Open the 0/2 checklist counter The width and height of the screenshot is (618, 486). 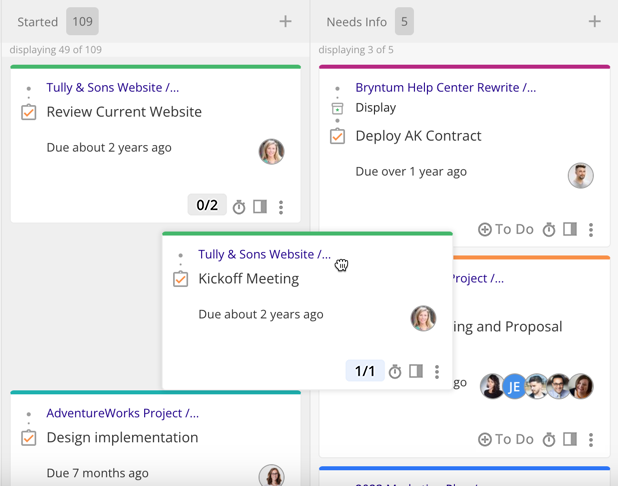(x=207, y=205)
